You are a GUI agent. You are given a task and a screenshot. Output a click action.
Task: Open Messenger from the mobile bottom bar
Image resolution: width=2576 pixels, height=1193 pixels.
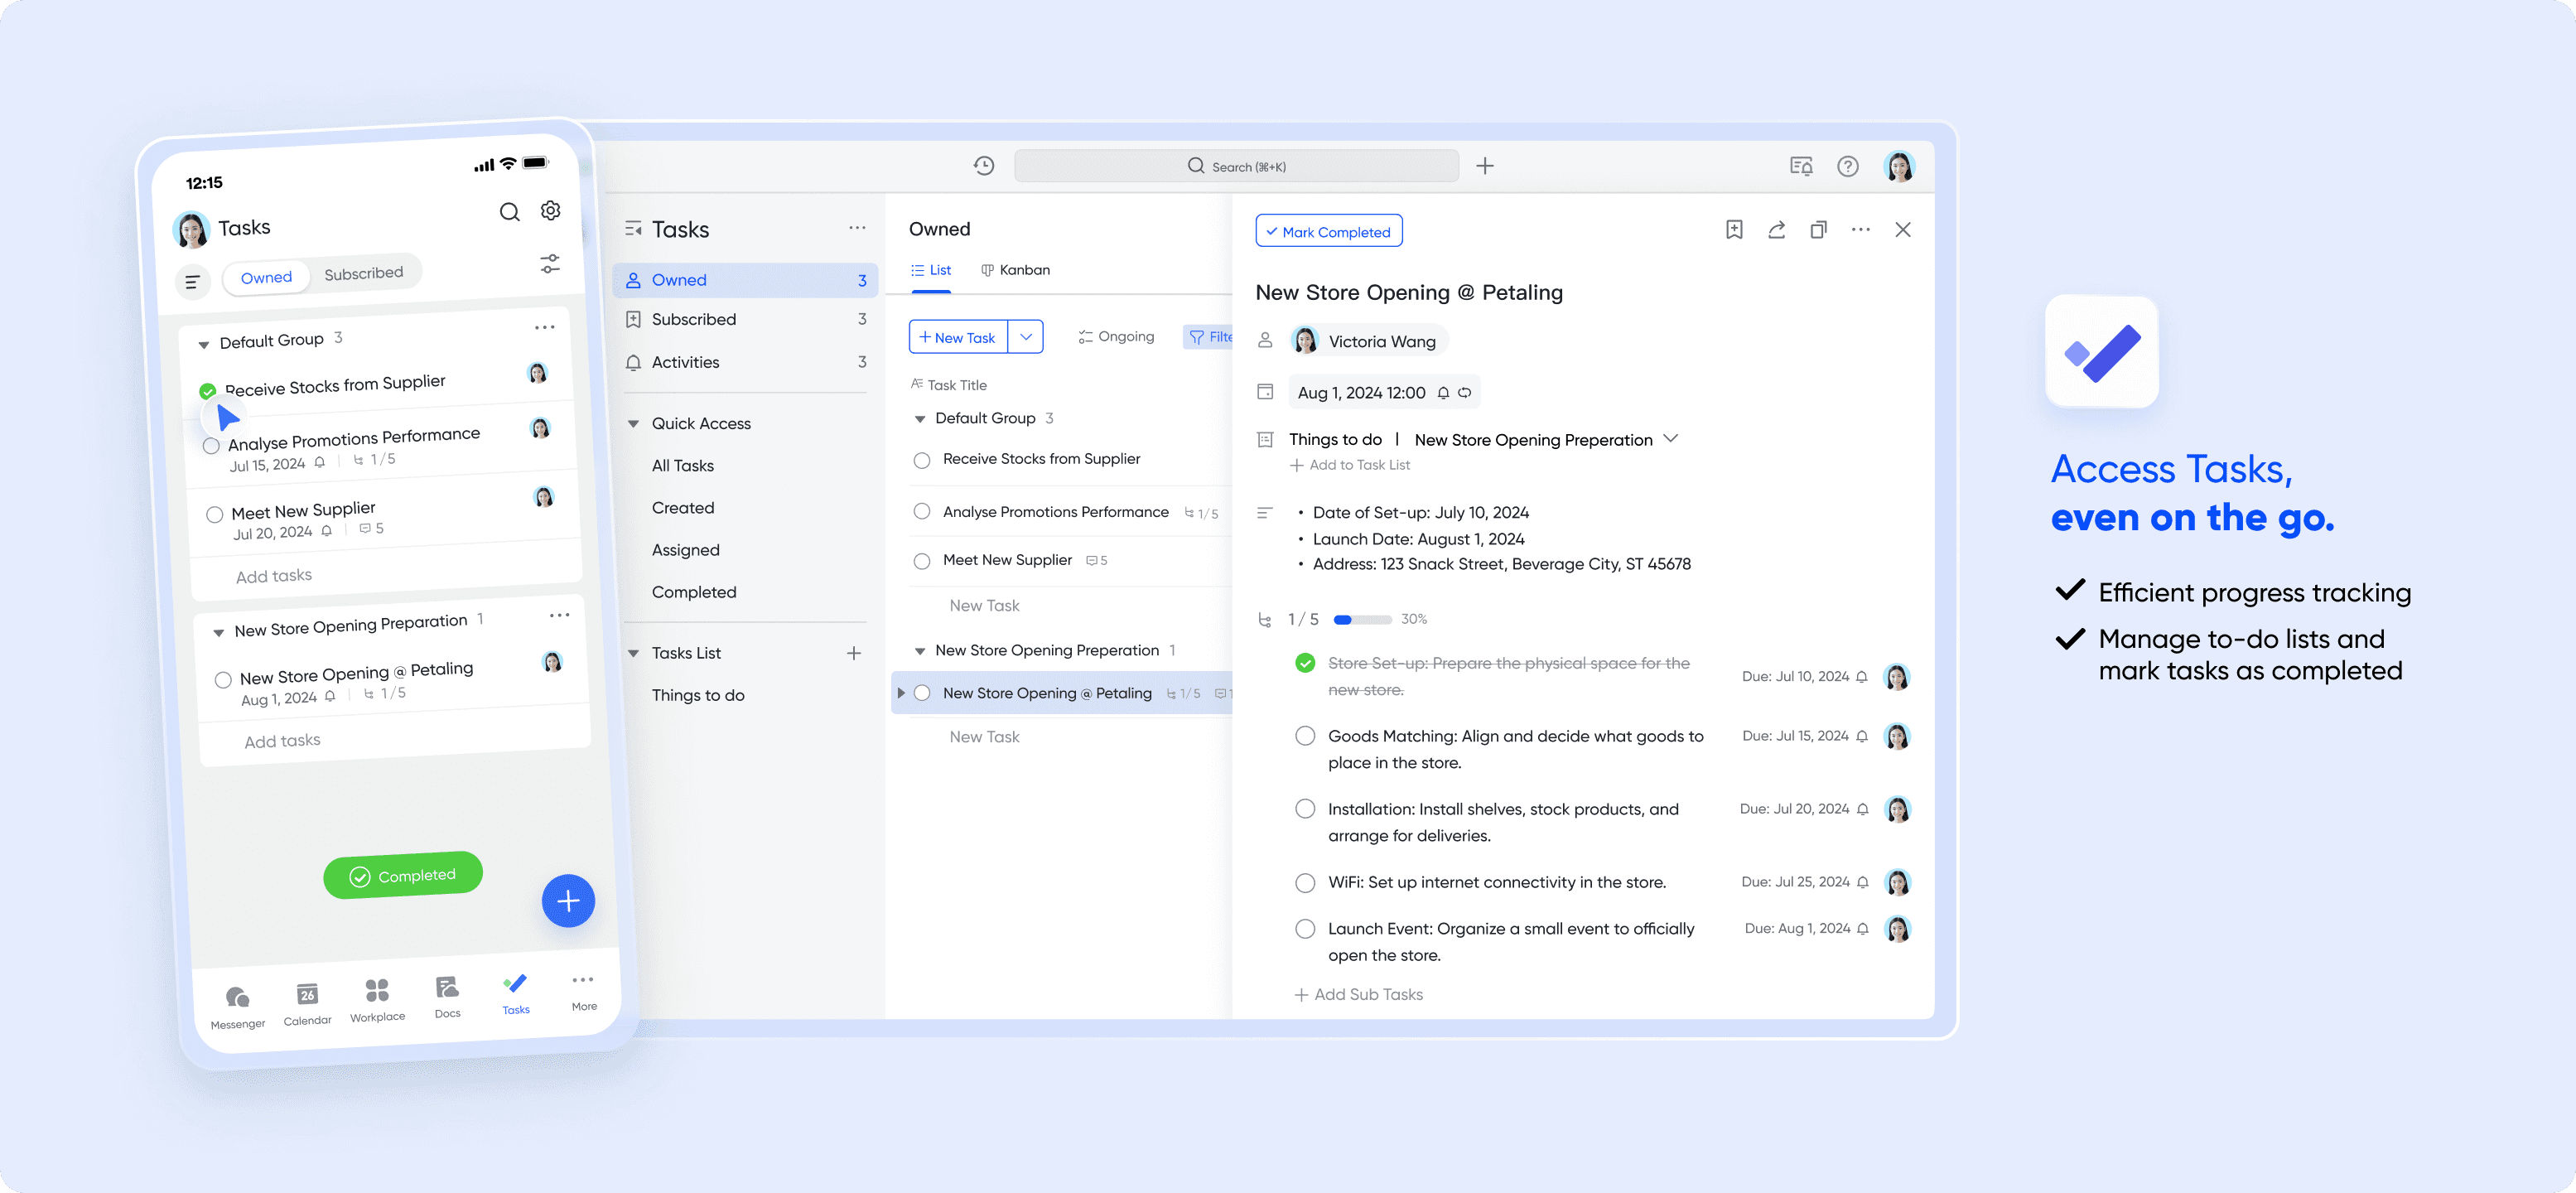(x=237, y=998)
